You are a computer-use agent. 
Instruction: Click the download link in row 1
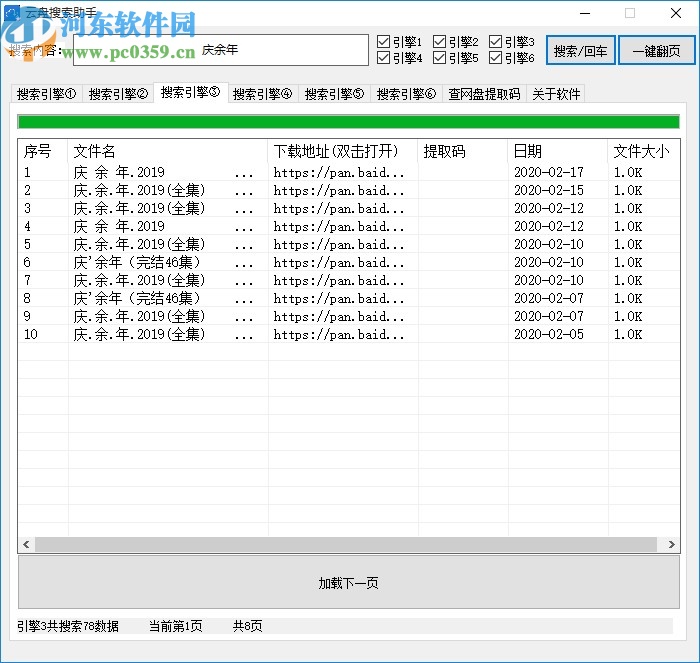339,172
